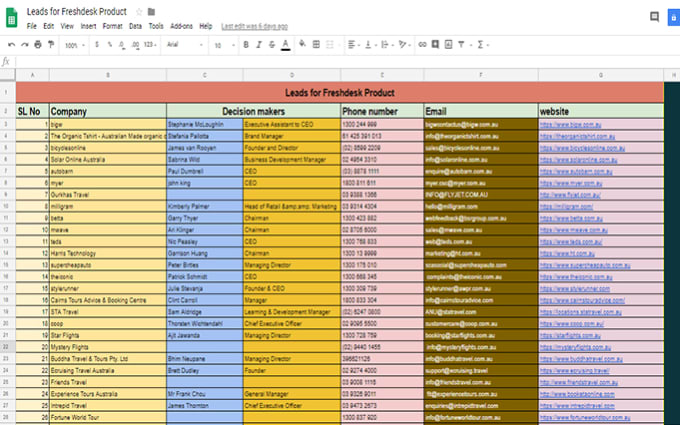
Task: Toggle Bold formatting
Action: pyautogui.click(x=246, y=45)
